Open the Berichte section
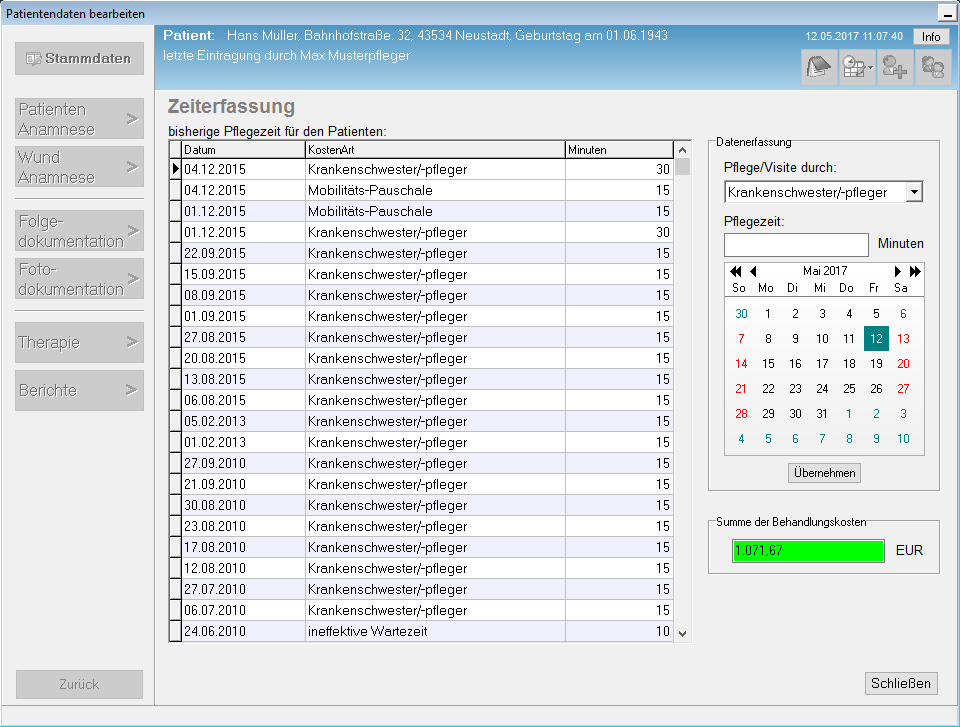The image size is (960, 727). tap(80, 390)
